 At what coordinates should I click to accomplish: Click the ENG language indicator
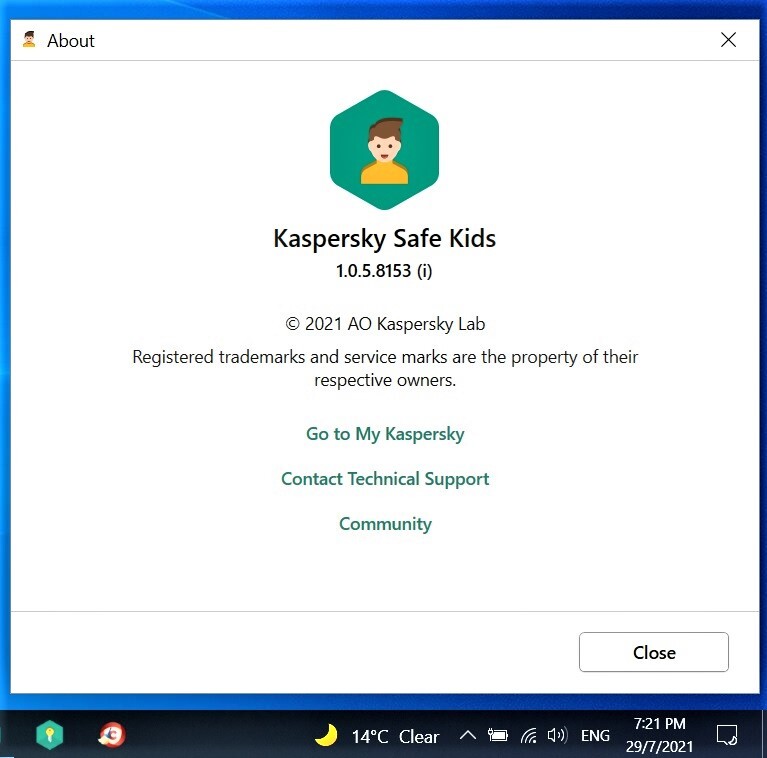tap(595, 735)
